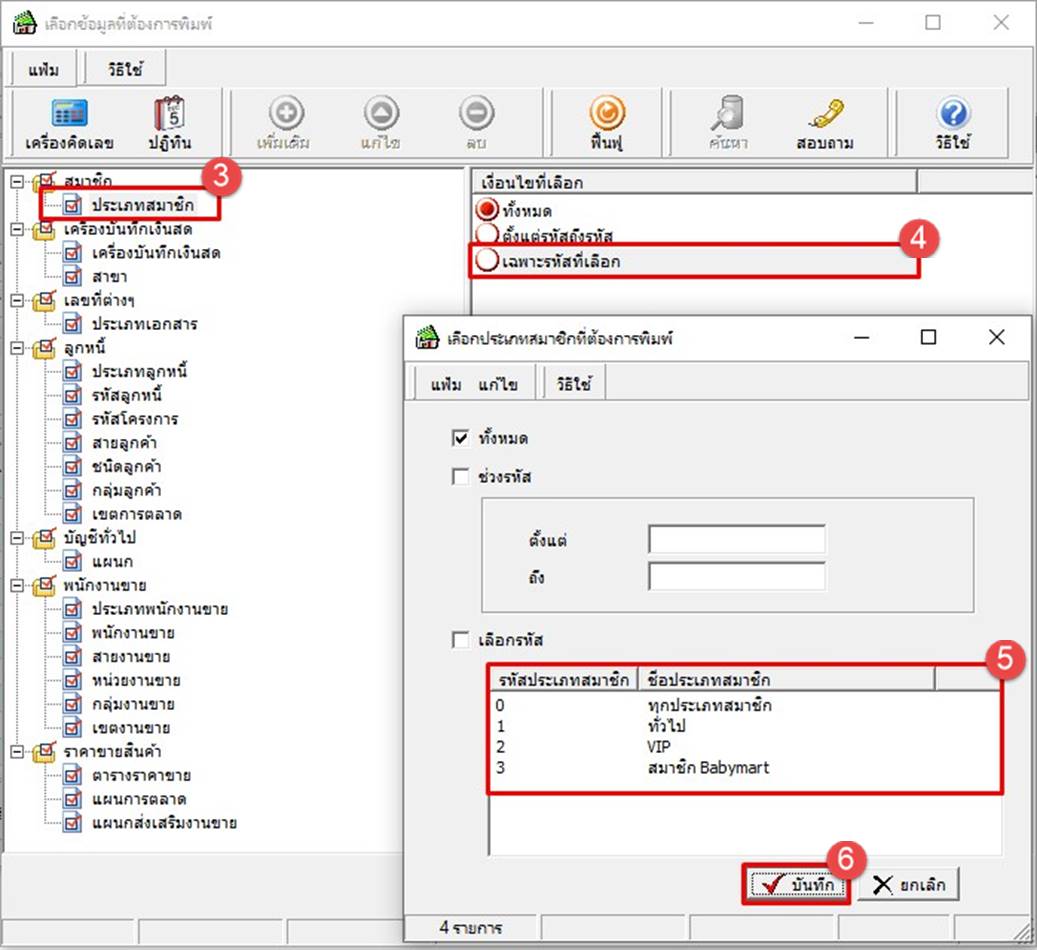Select the VIP row in member type list

click(x=657, y=746)
